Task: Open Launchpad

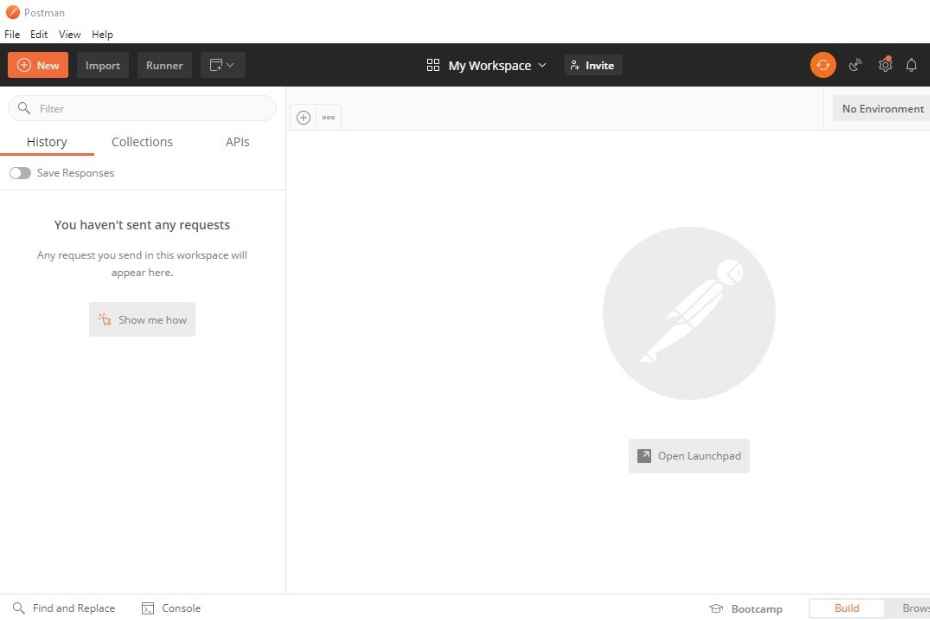Action: pos(688,455)
